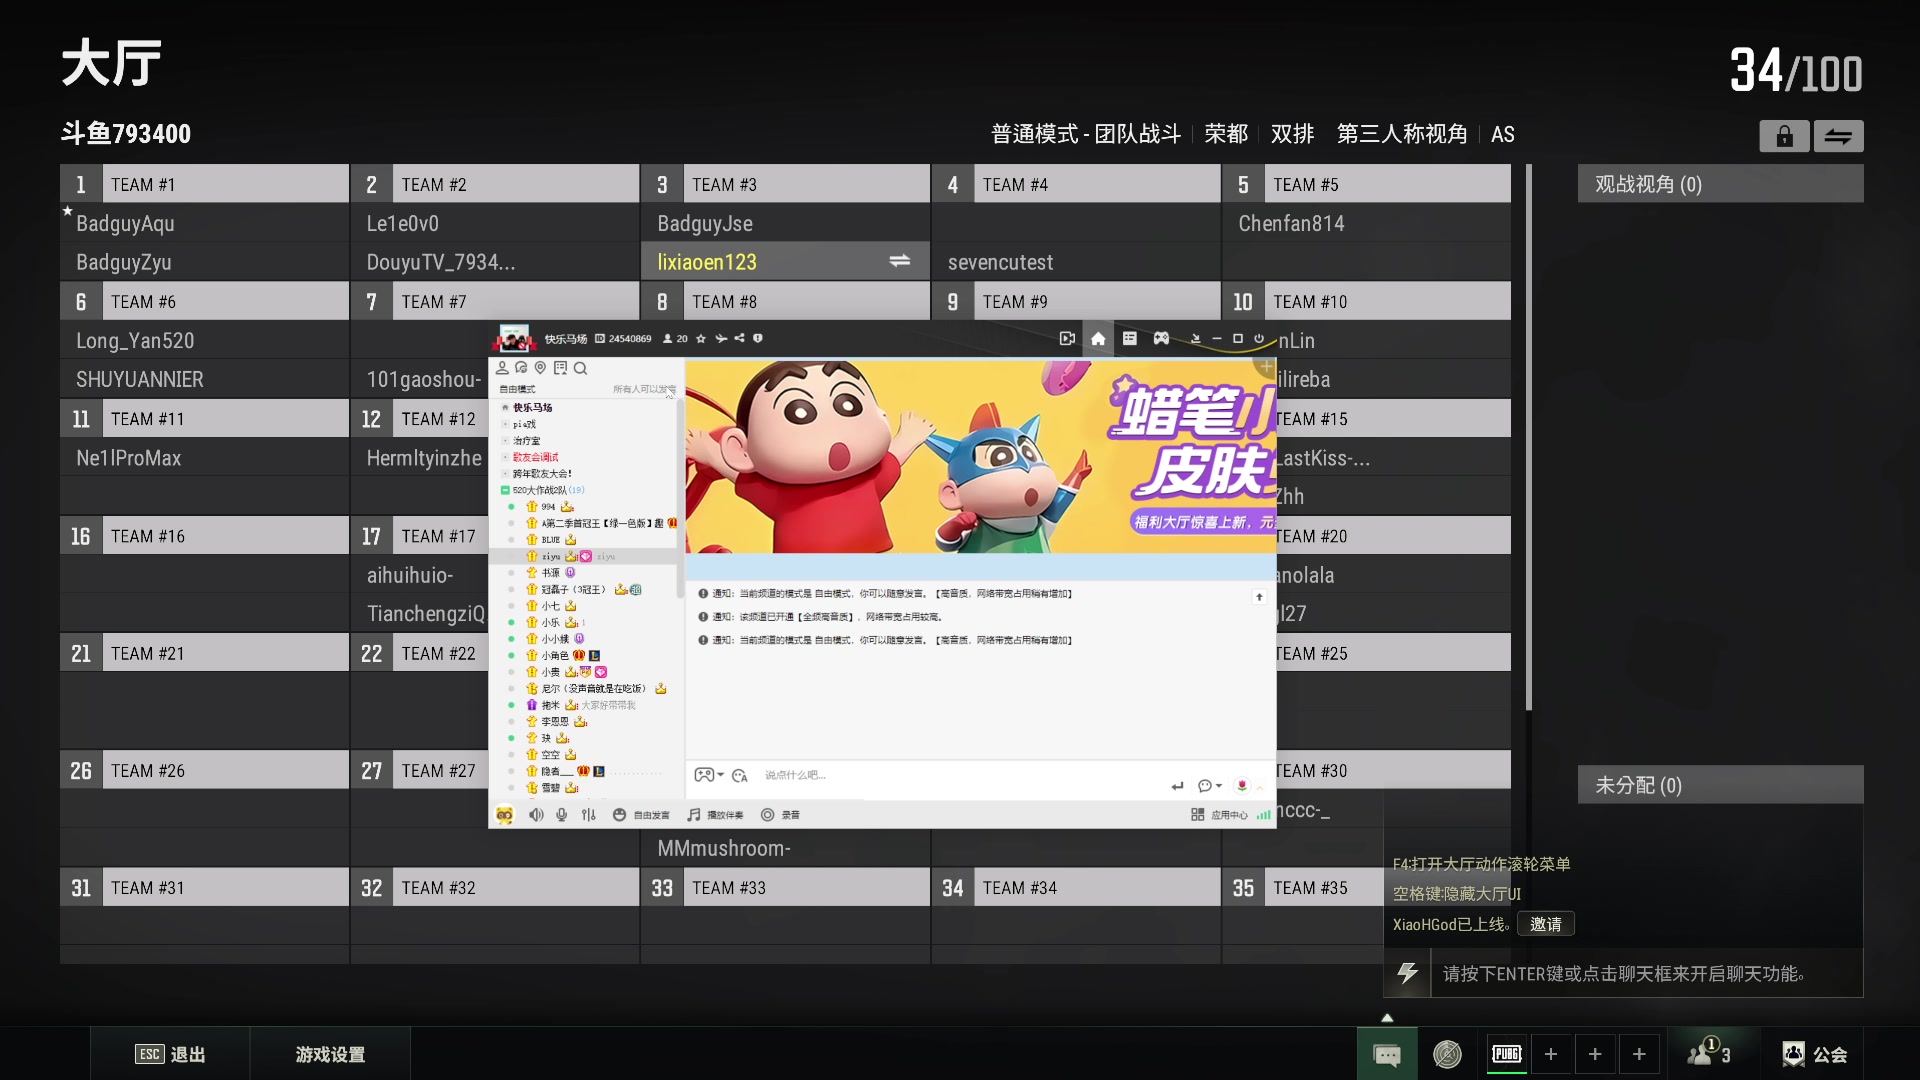Favorite the channel with the star icon
This screenshot has width=1920, height=1080.
(701, 339)
